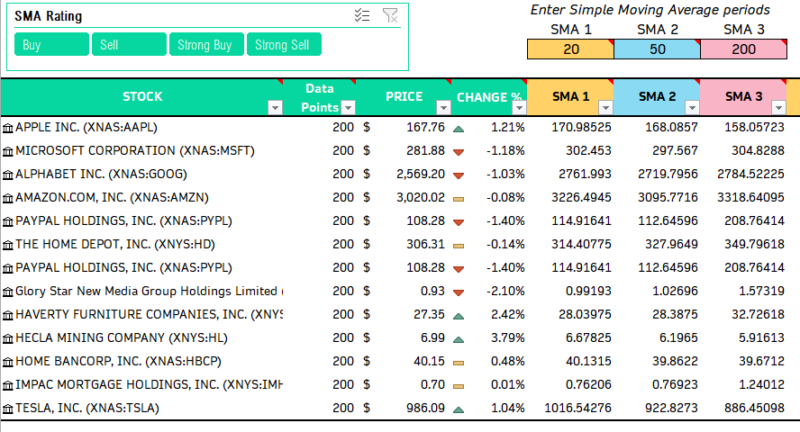Select Apple's price cell 167.76

pos(404,127)
